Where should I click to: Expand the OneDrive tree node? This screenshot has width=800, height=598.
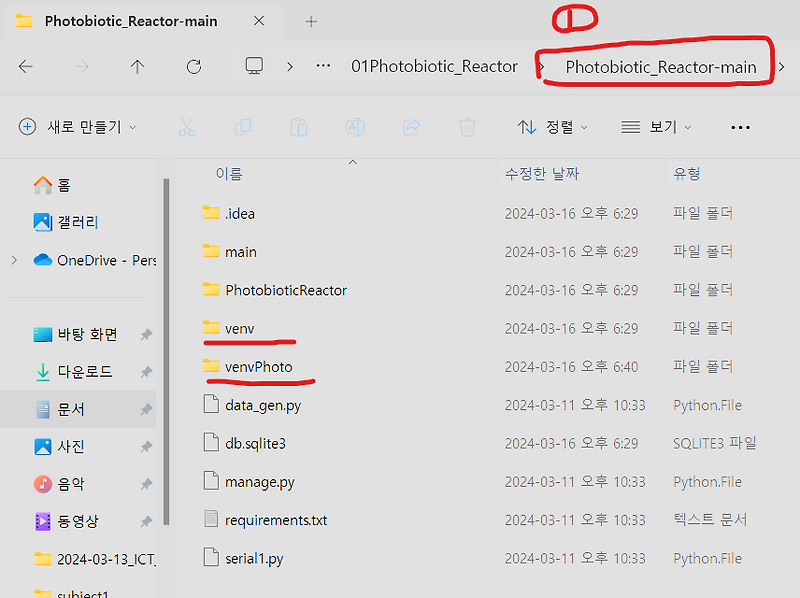coord(14,260)
